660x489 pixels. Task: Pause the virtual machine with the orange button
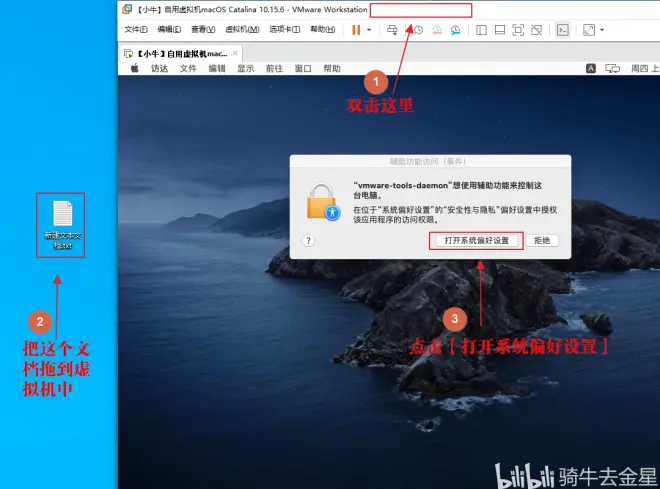[x=356, y=30]
